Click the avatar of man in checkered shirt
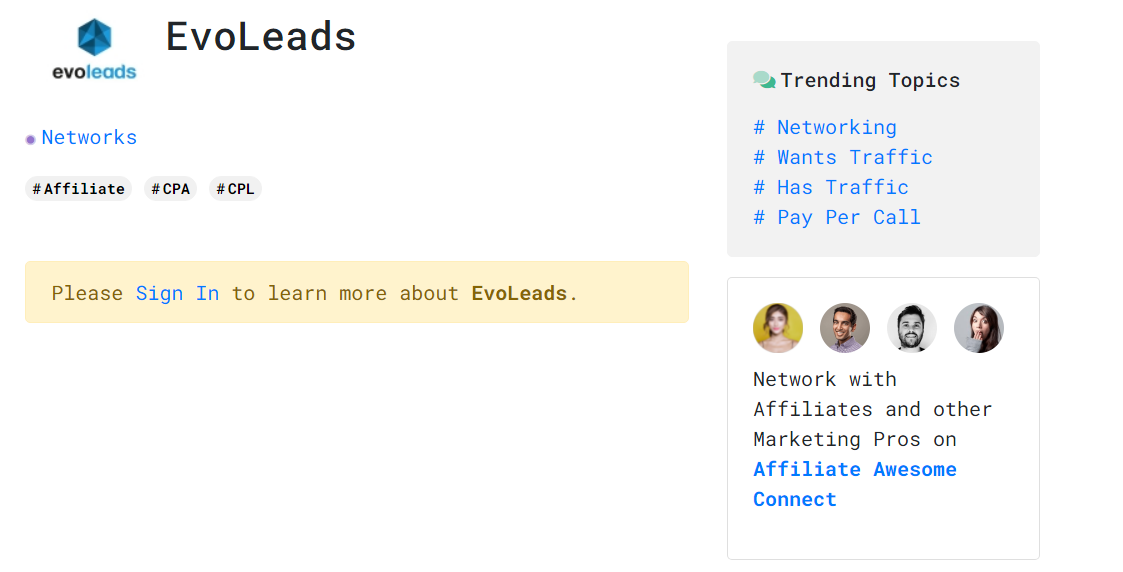 [x=845, y=328]
